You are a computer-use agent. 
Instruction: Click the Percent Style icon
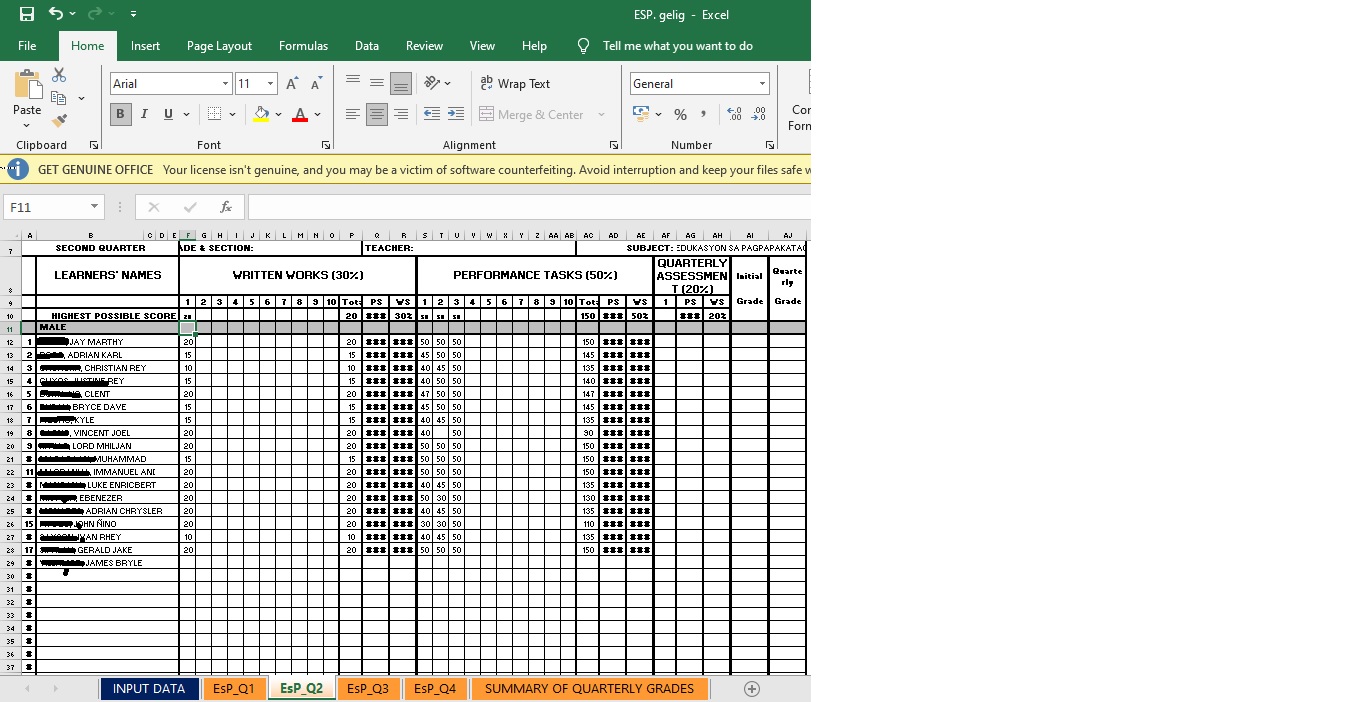680,115
